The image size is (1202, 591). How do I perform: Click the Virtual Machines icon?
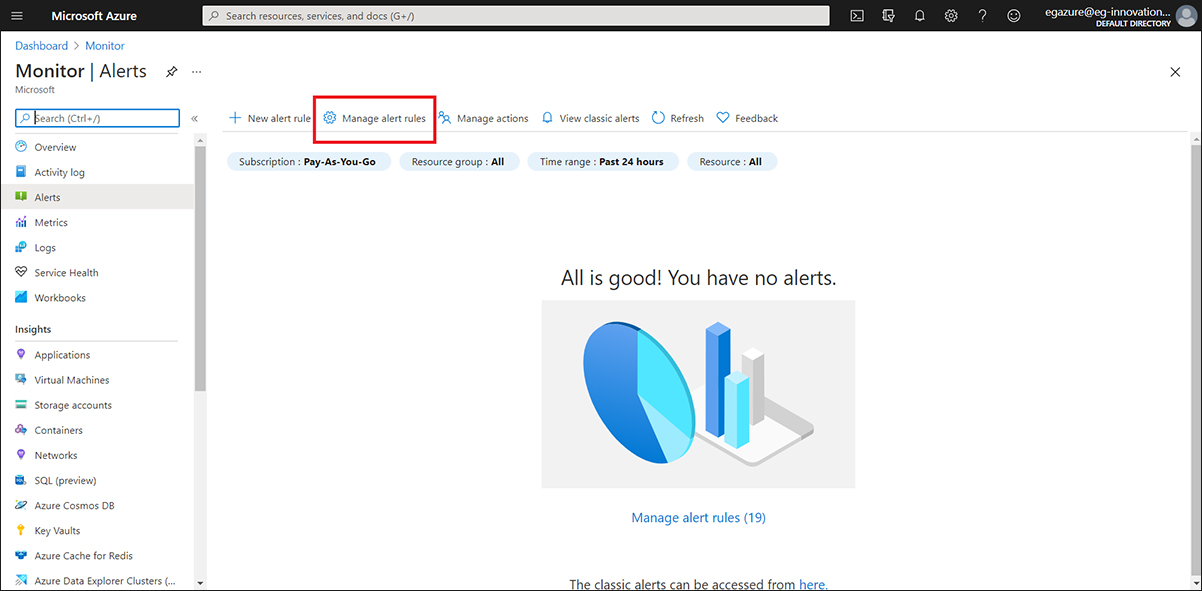(22, 380)
